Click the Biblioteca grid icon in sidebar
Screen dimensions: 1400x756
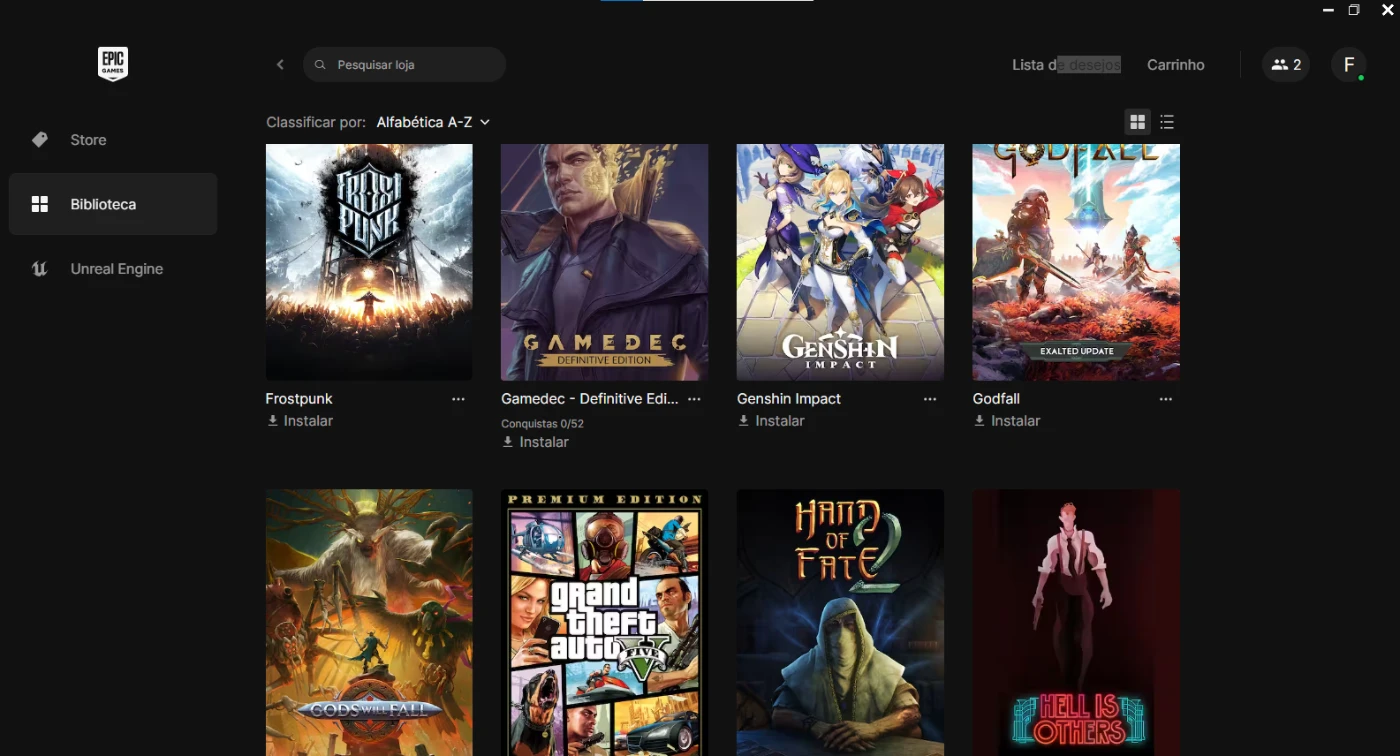click(40, 204)
